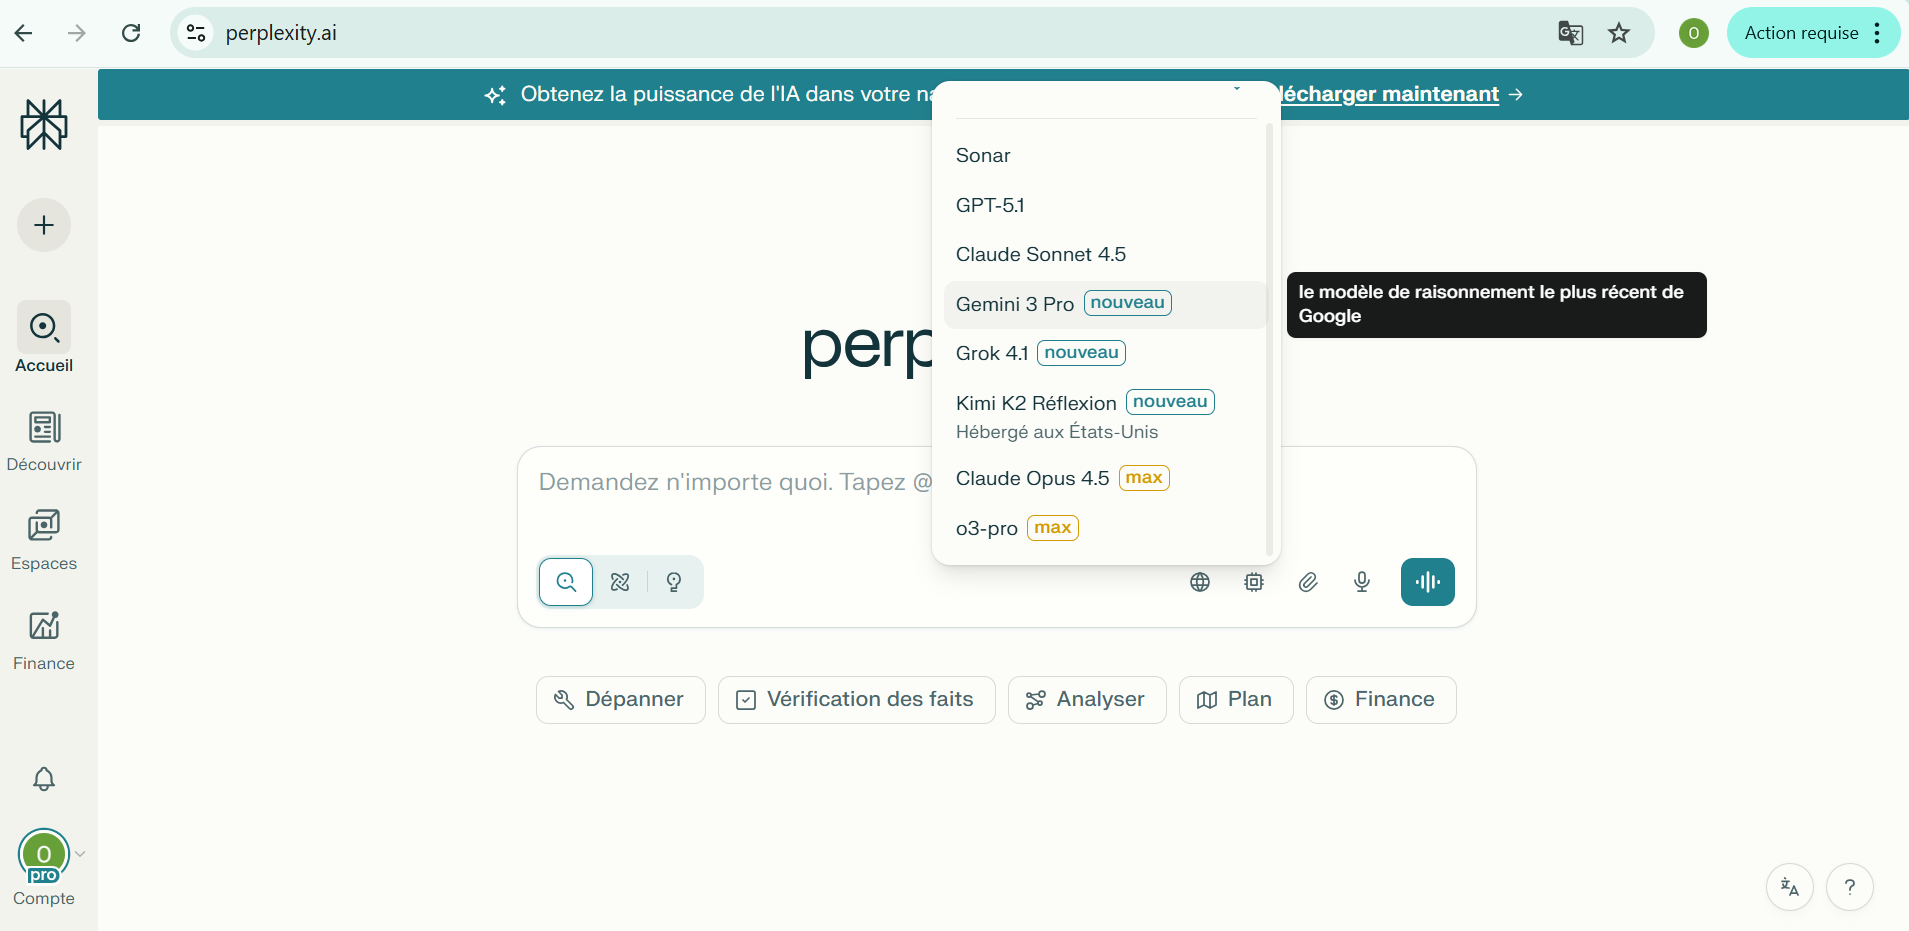Viewport: 1909px width, 931px height.
Task: Switch to Labs lightbulb mode
Action: [674, 582]
